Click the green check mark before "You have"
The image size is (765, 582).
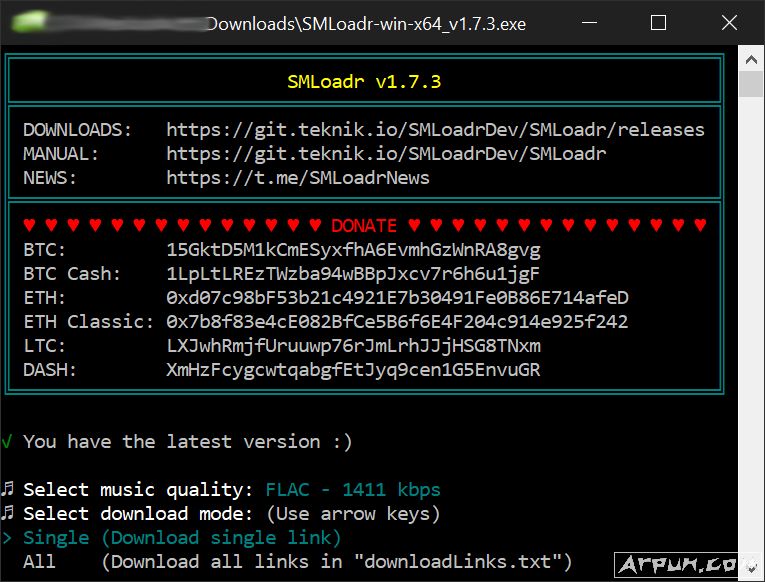(x=7, y=442)
